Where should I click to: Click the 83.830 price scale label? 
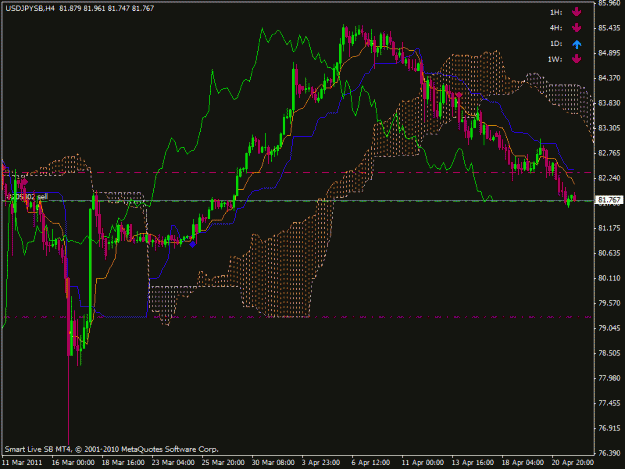click(x=610, y=103)
